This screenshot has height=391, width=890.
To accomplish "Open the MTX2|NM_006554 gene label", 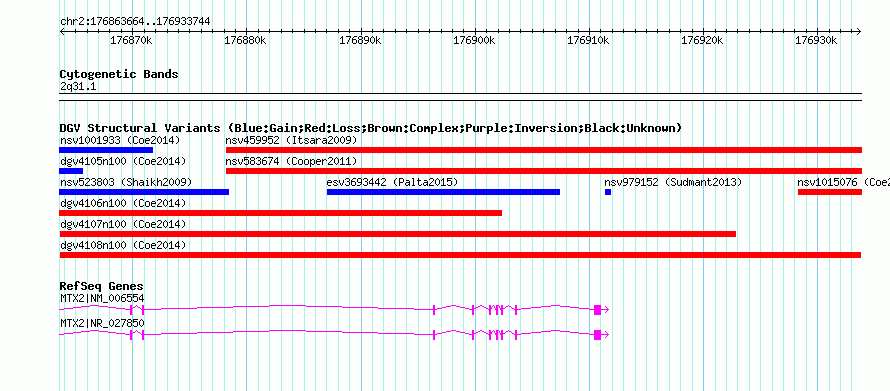I will 102,298.
